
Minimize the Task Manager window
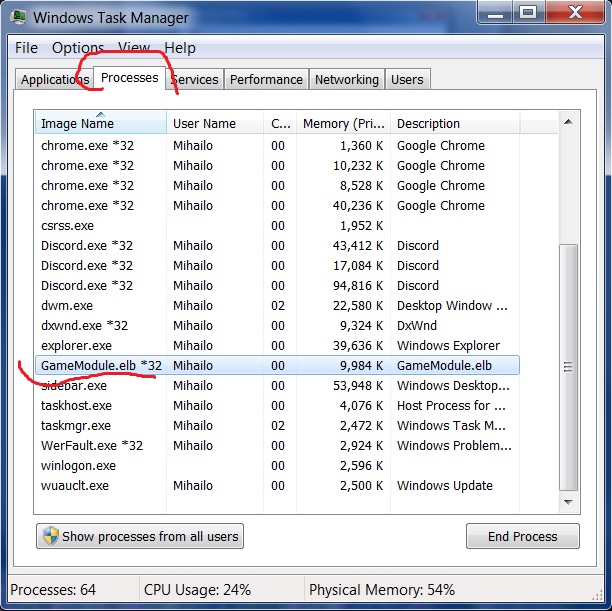pos(495,12)
